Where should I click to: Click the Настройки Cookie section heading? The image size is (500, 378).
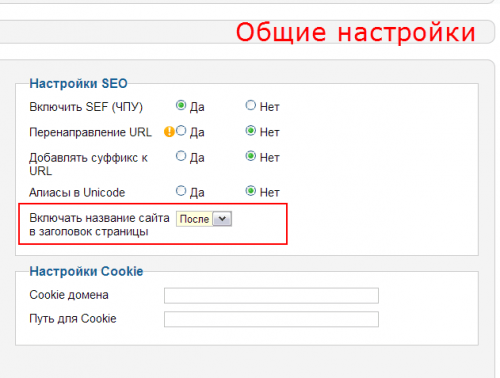(86, 271)
